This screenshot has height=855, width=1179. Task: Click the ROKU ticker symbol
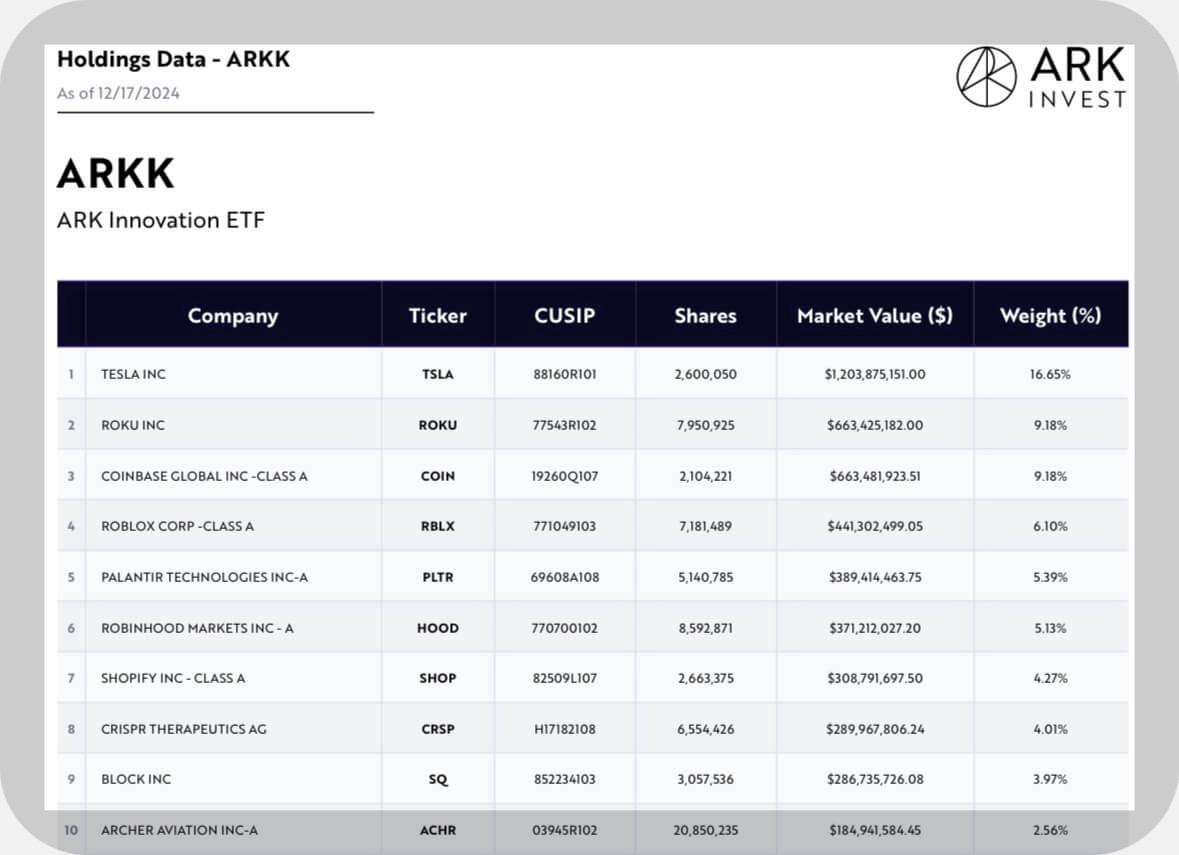click(x=438, y=425)
